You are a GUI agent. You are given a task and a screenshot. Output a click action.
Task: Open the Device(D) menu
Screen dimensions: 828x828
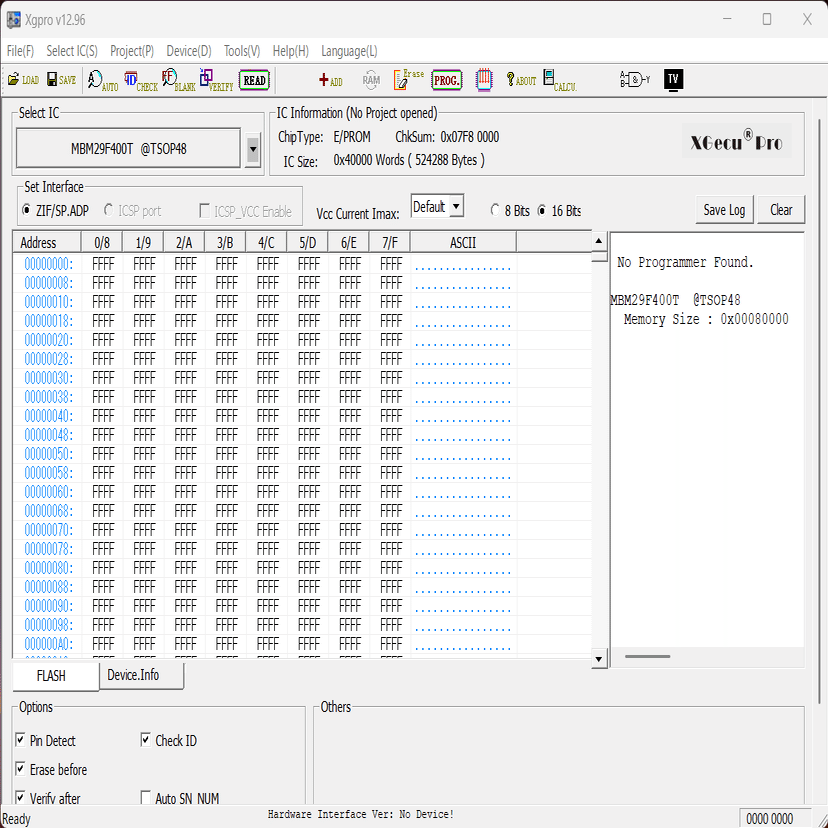(x=188, y=51)
